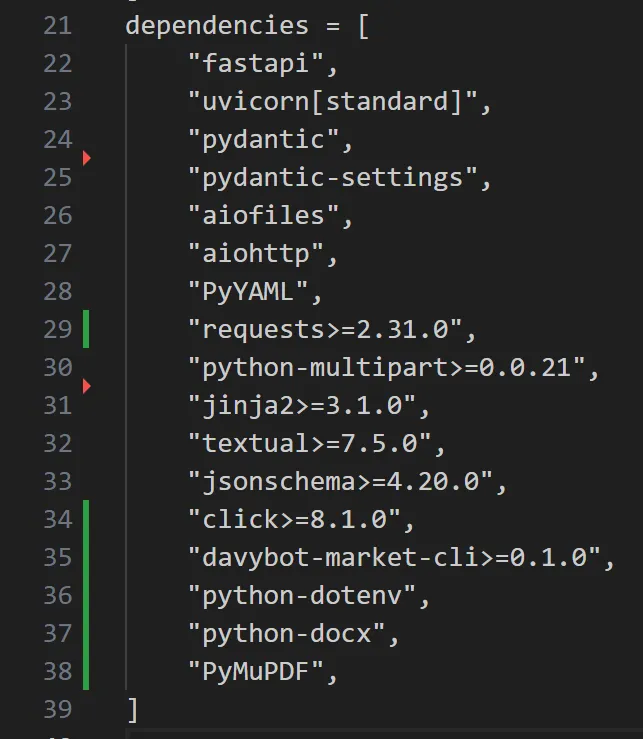Click the "click>=8.1.0" entry

tap(294, 520)
